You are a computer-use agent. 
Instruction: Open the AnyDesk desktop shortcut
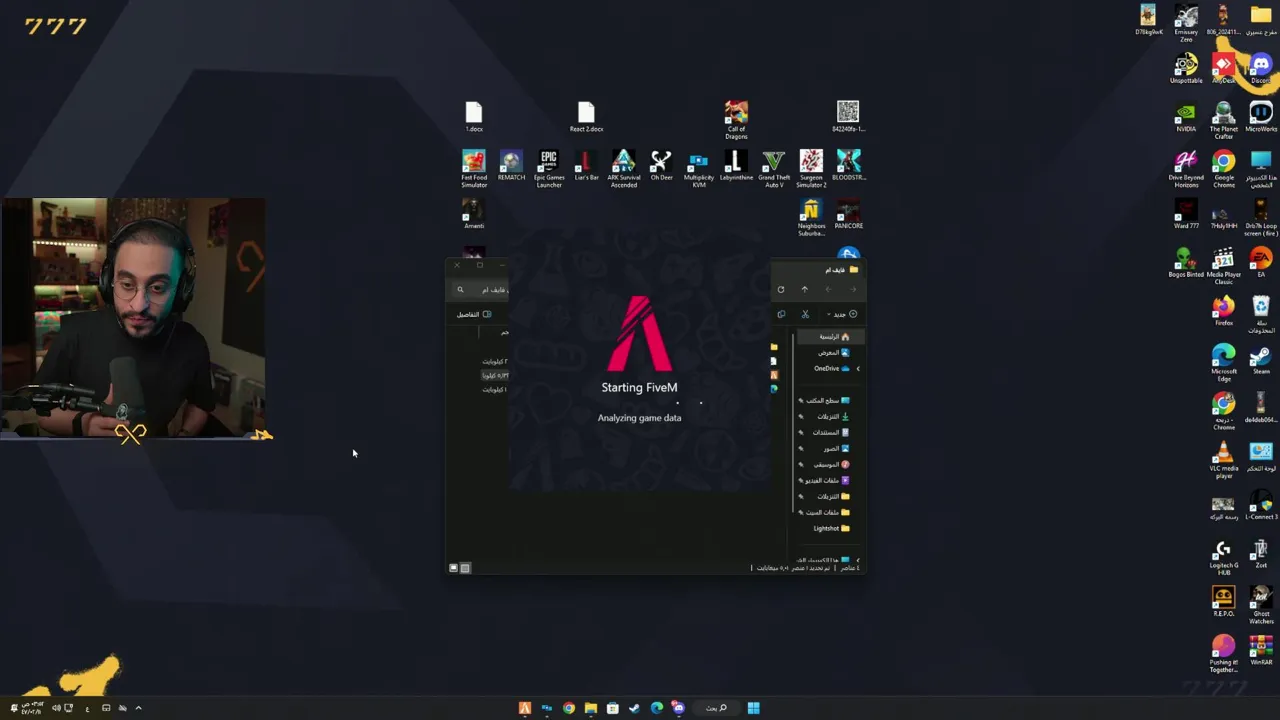coord(1224,69)
